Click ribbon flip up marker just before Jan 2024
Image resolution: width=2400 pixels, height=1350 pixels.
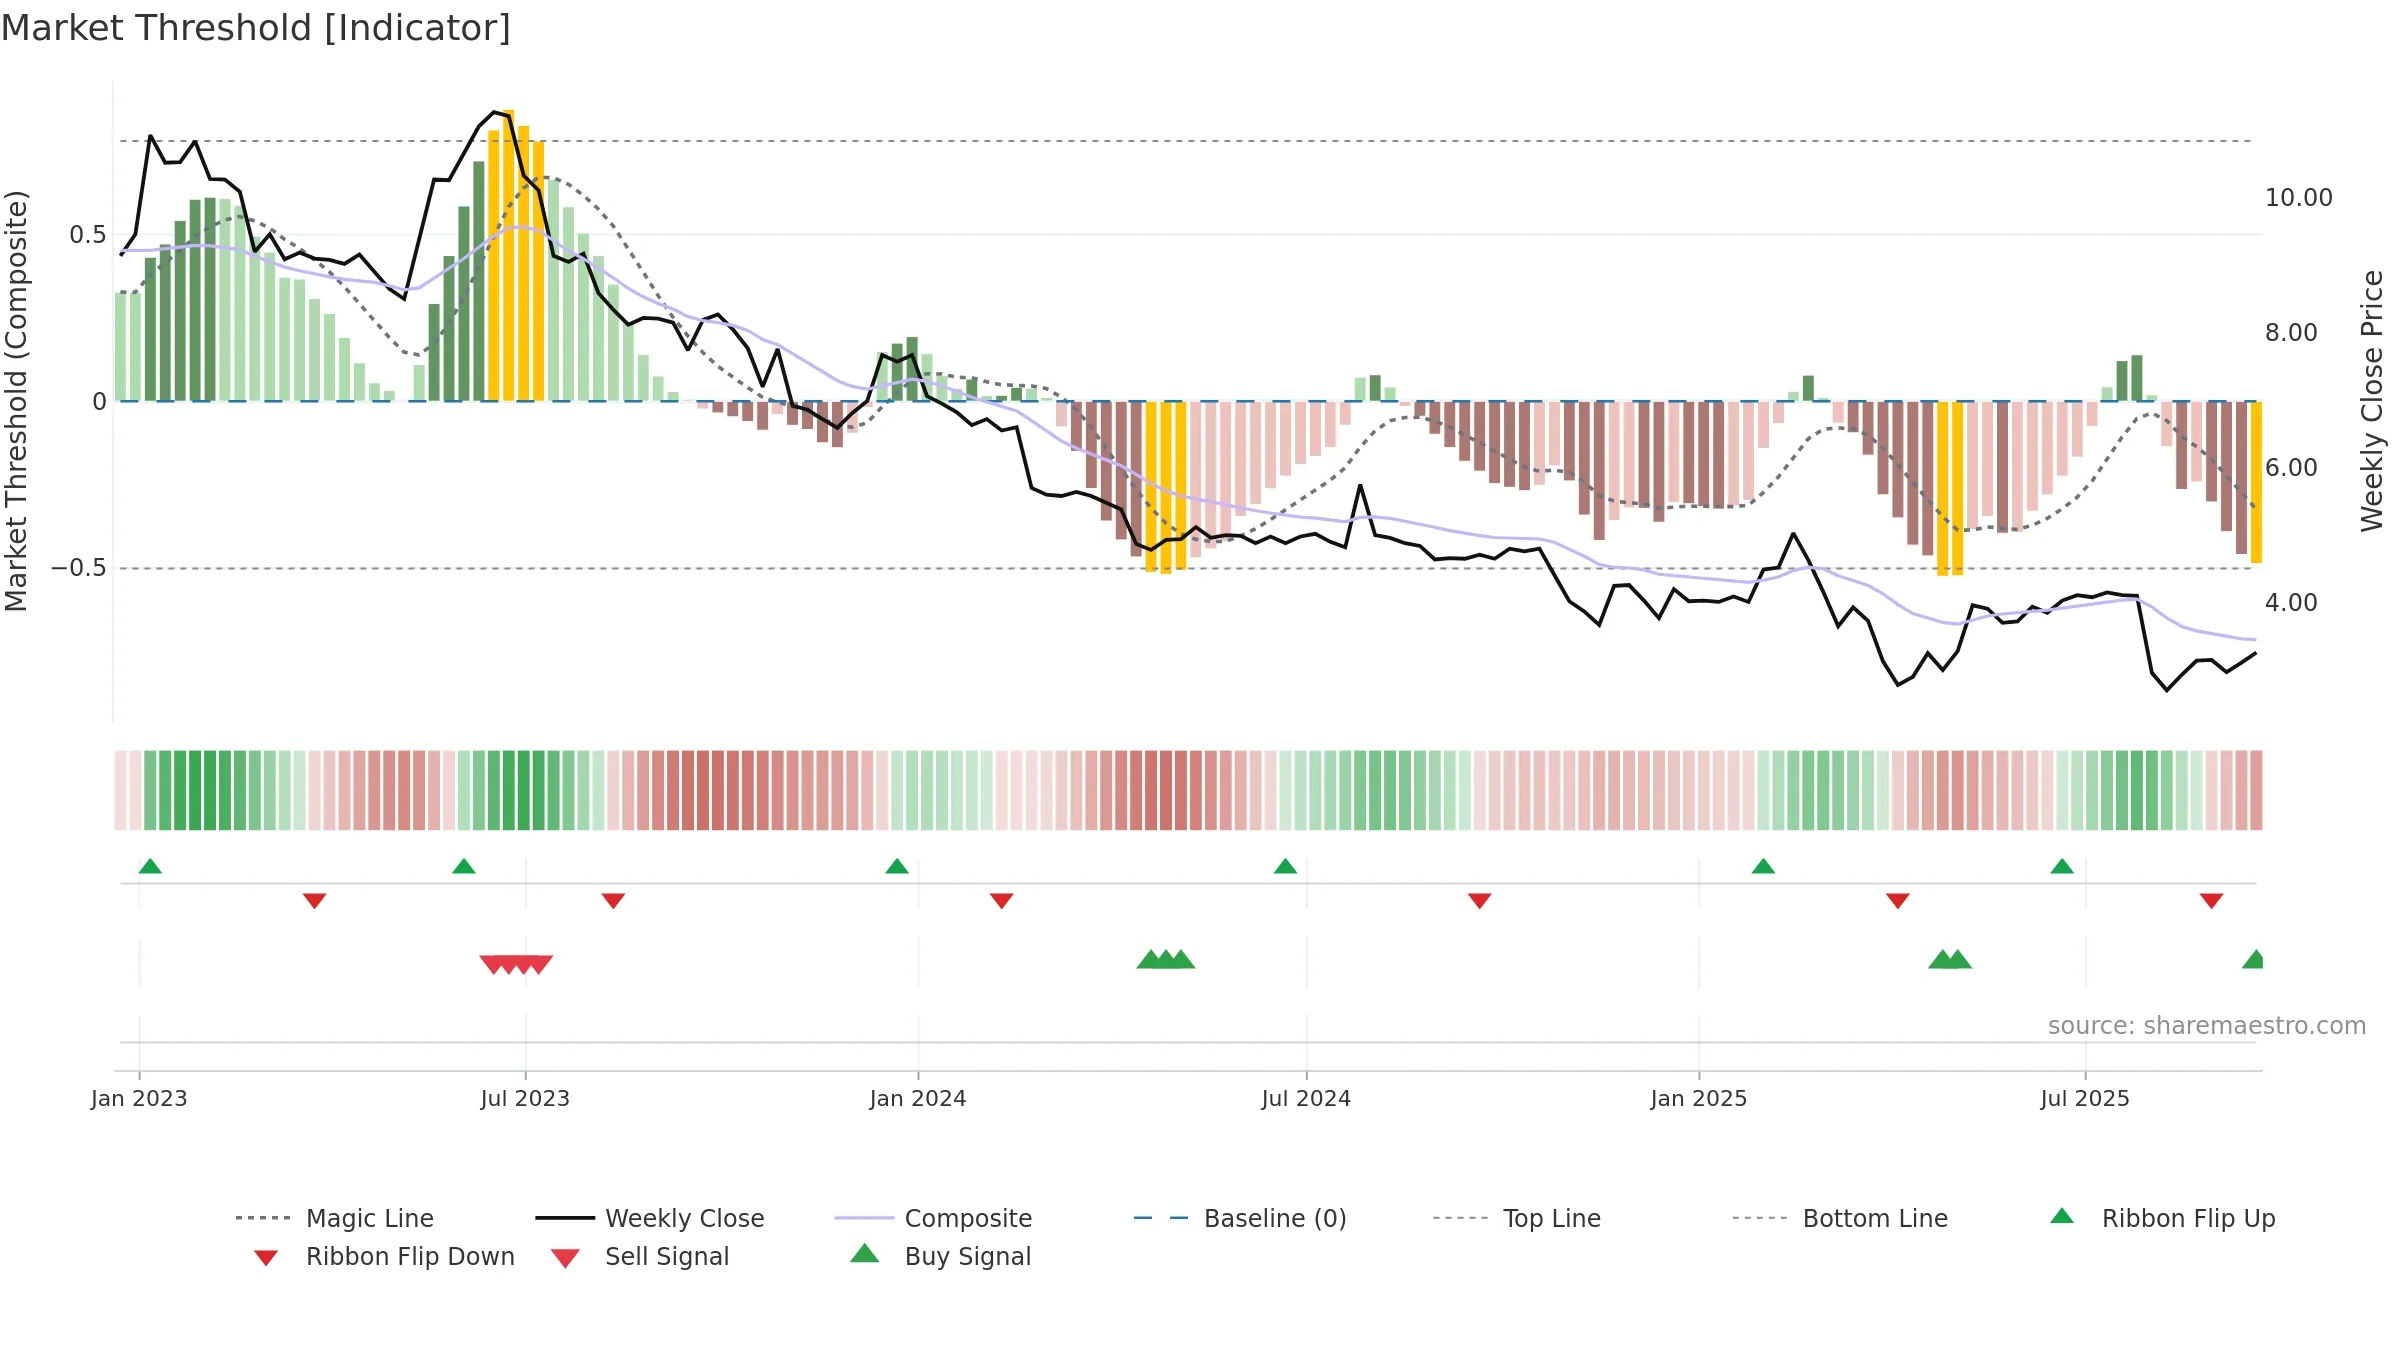897,866
